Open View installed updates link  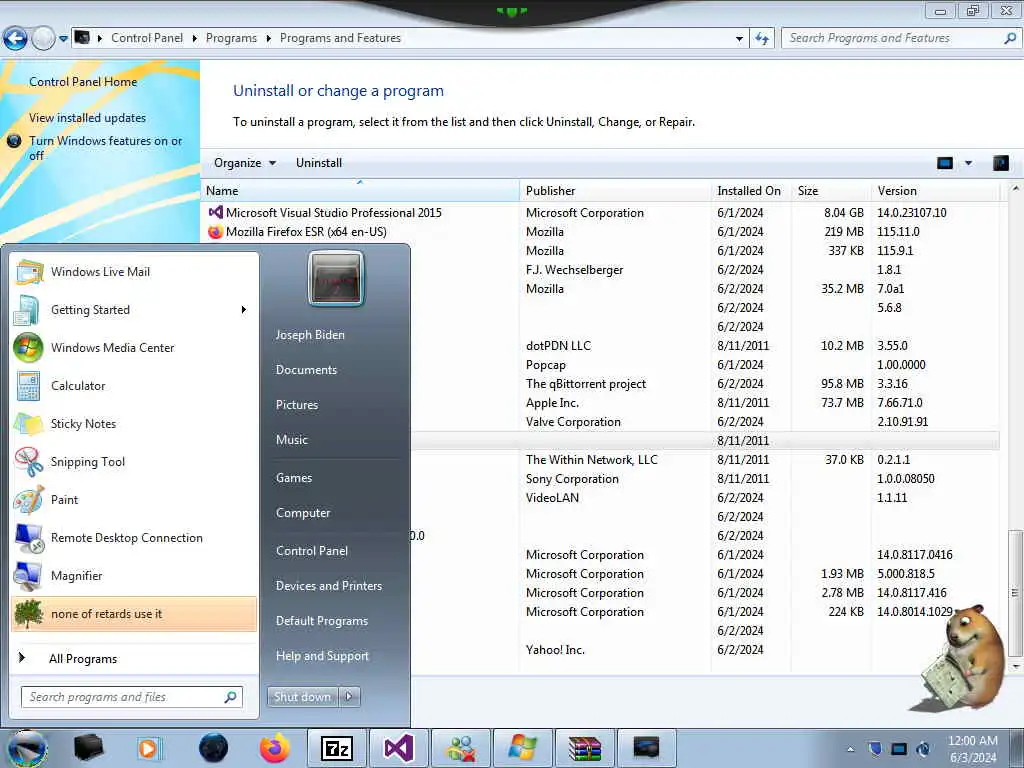(x=88, y=118)
